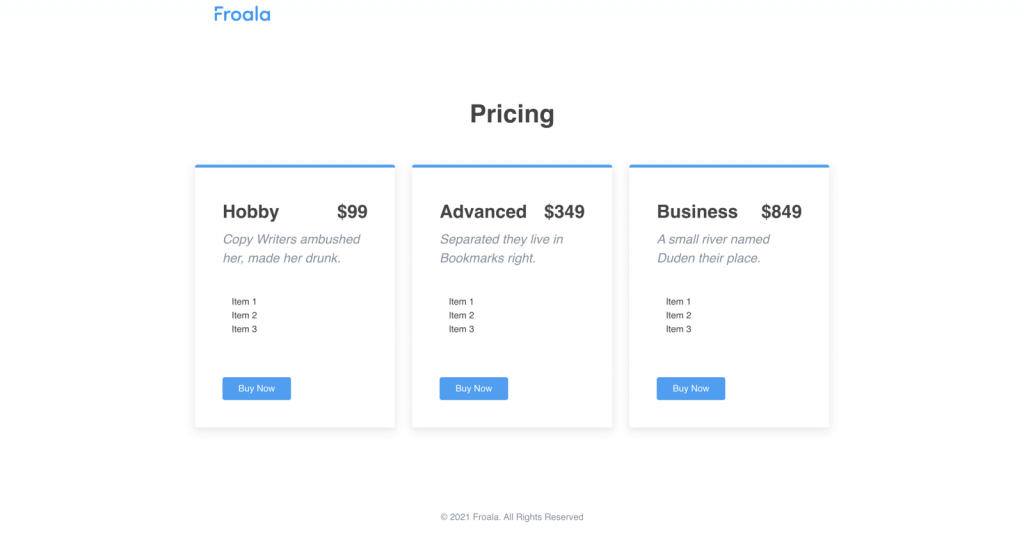Click the Froala logo
Screen dimensions: 1024x541
point(242,14)
